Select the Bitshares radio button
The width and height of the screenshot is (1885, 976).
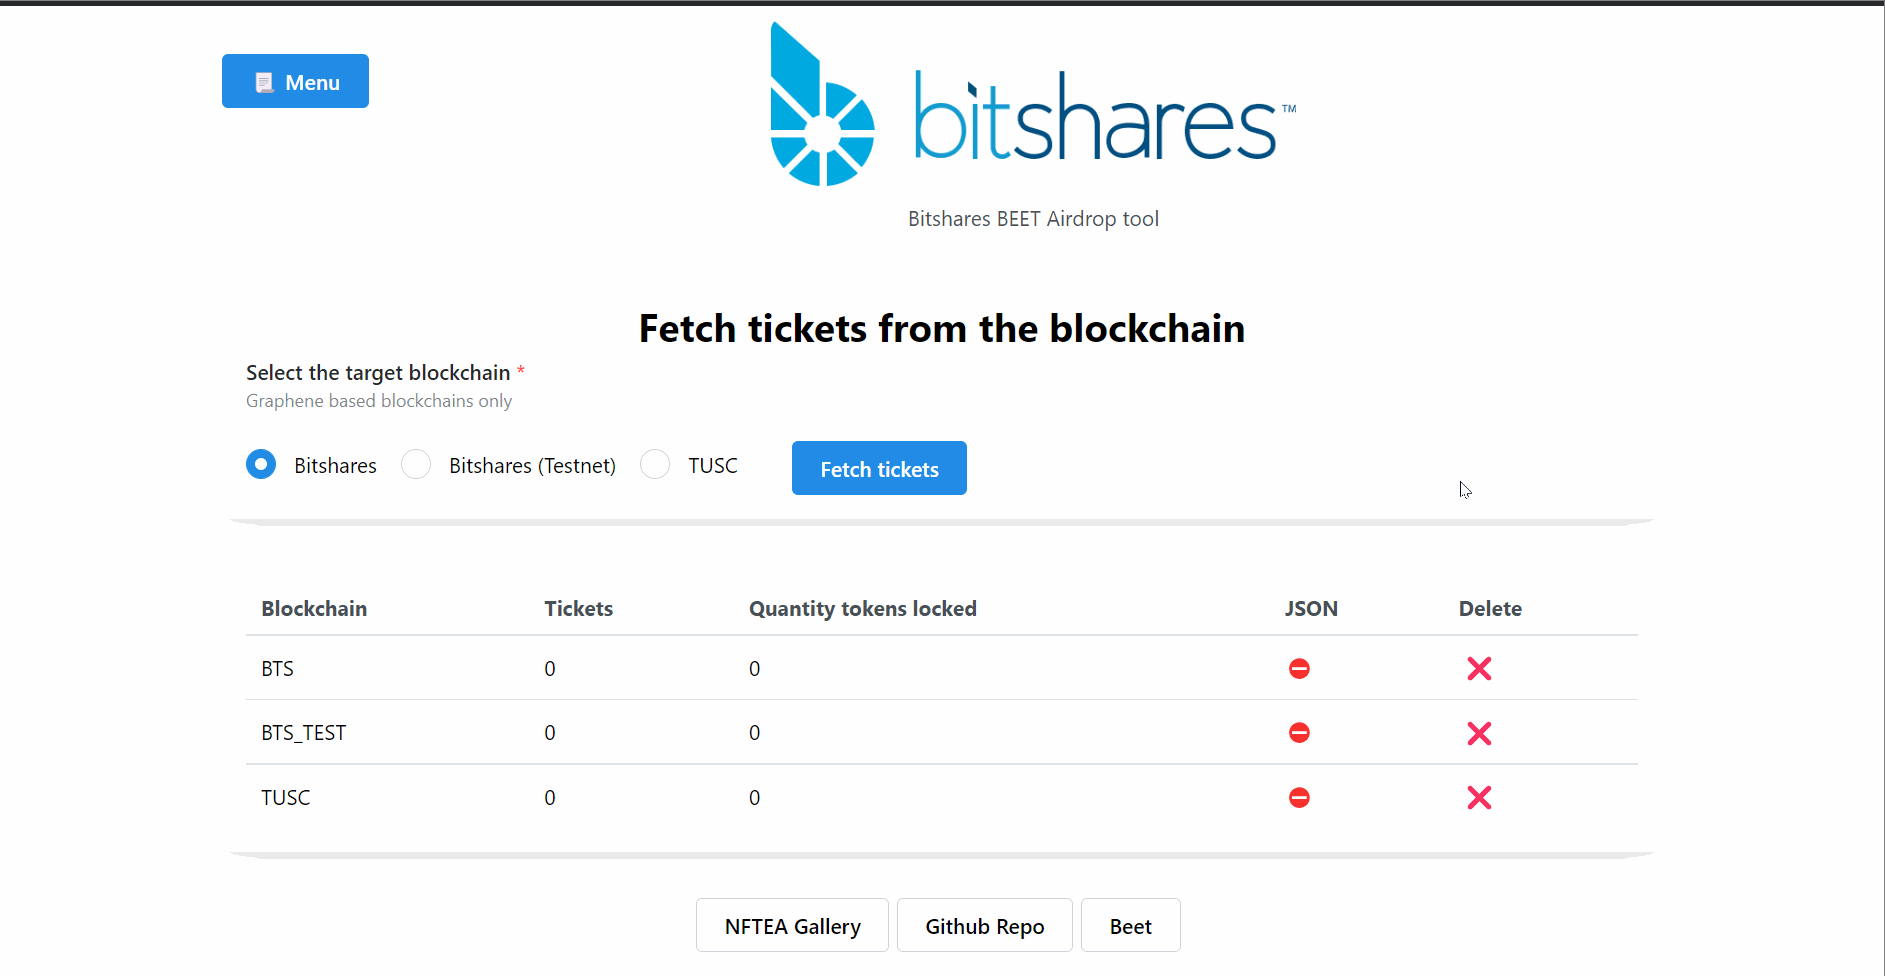[261, 465]
